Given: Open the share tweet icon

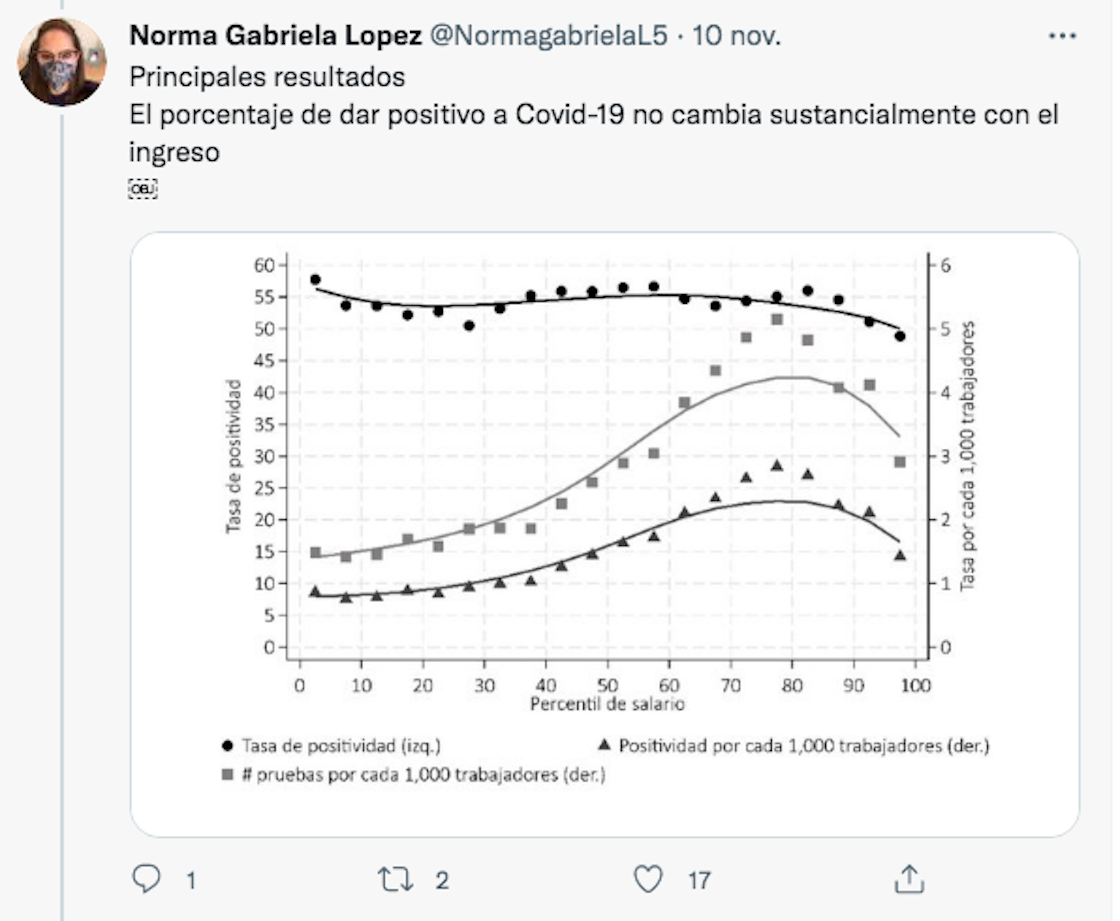Looking at the screenshot, I should coord(908,879).
